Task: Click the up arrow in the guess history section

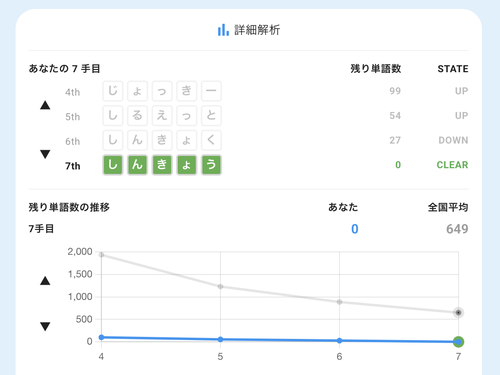Action: pyautogui.click(x=45, y=105)
